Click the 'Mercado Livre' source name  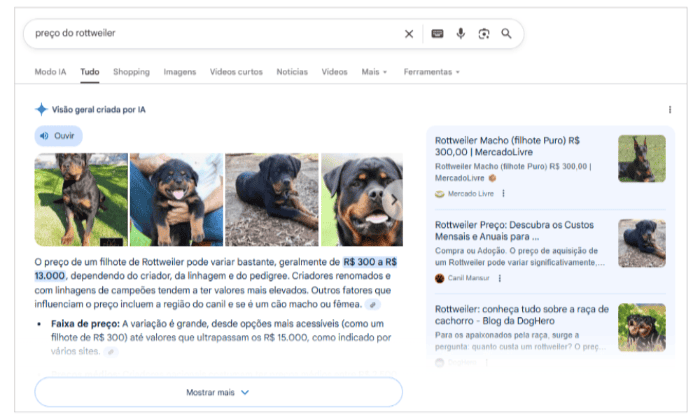(471, 194)
